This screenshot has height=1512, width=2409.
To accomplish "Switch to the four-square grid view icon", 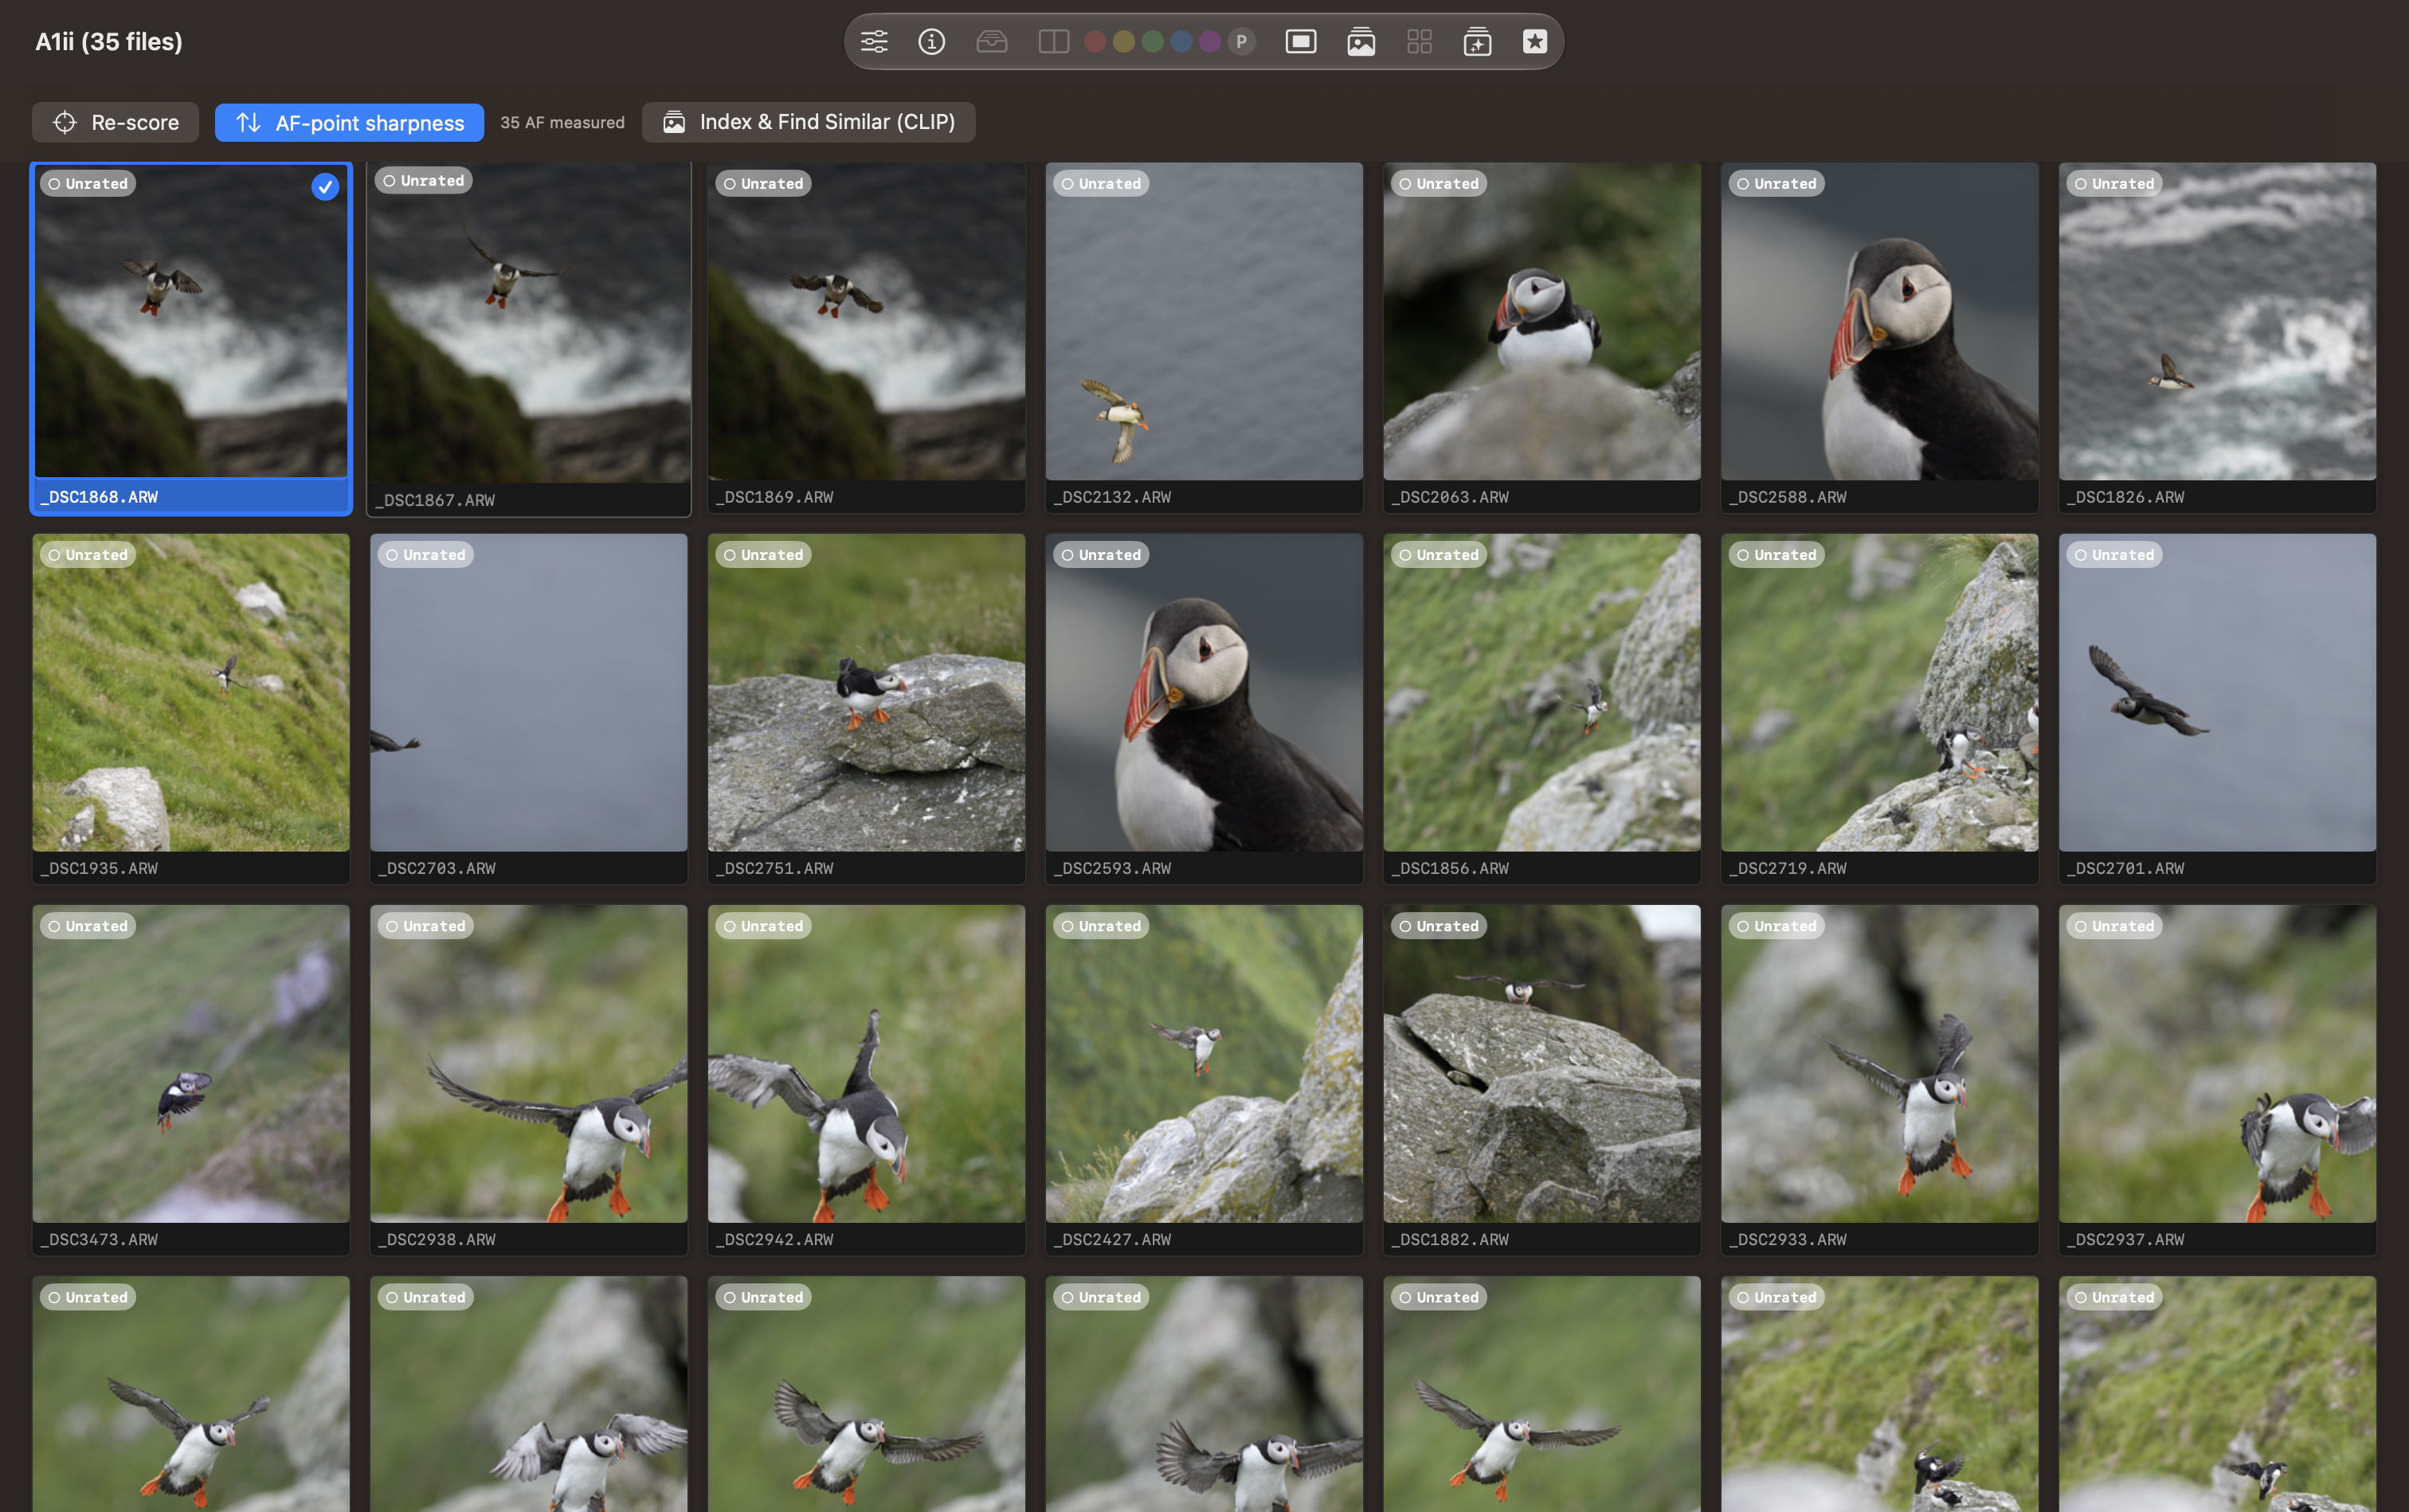I will (1419, 42).
